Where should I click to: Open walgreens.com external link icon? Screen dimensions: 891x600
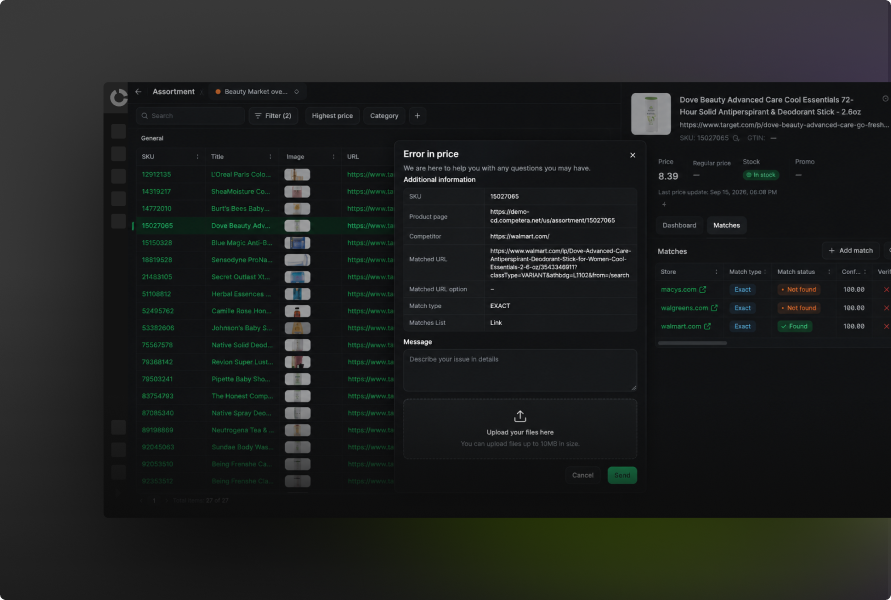714,308
